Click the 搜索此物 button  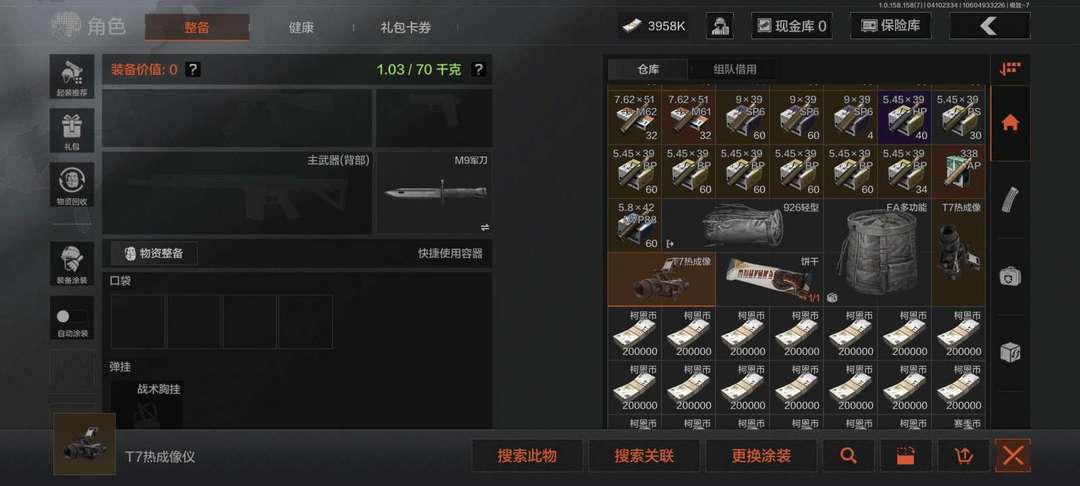click(x=527, y=456)
